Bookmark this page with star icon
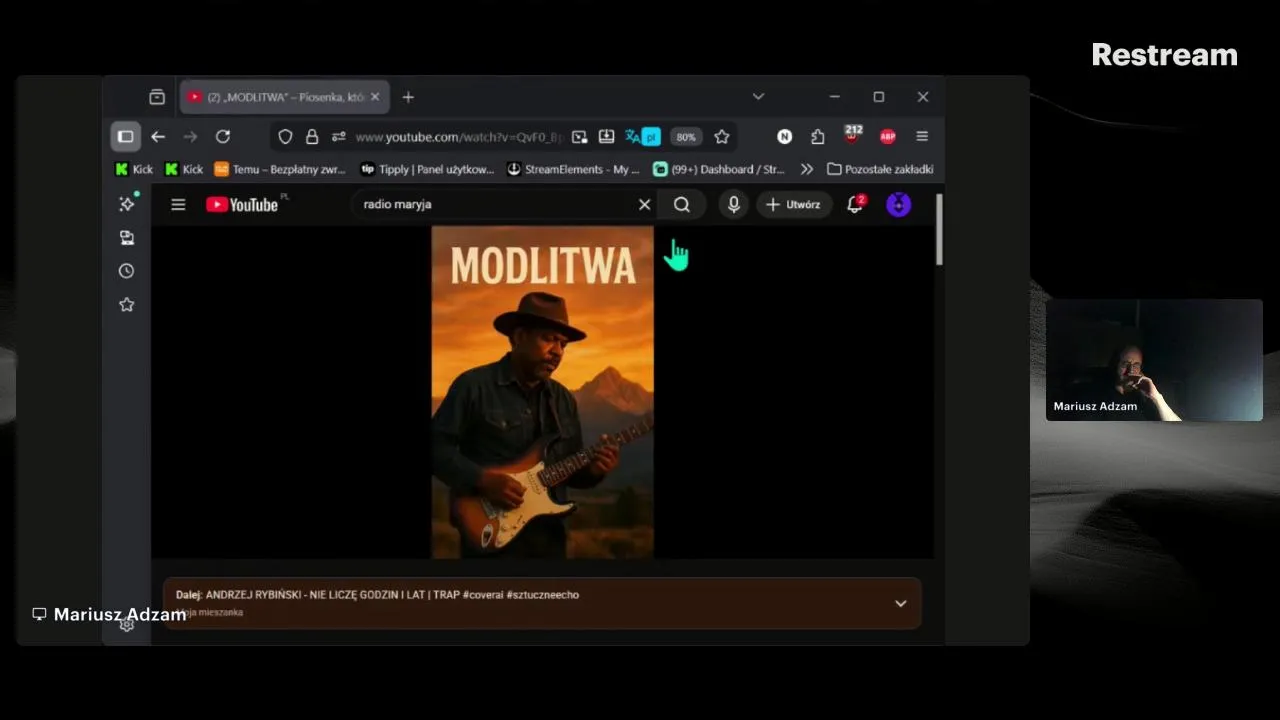Image resolution: width=1280 pixels, height=720 pixels. tap(722, 137)
